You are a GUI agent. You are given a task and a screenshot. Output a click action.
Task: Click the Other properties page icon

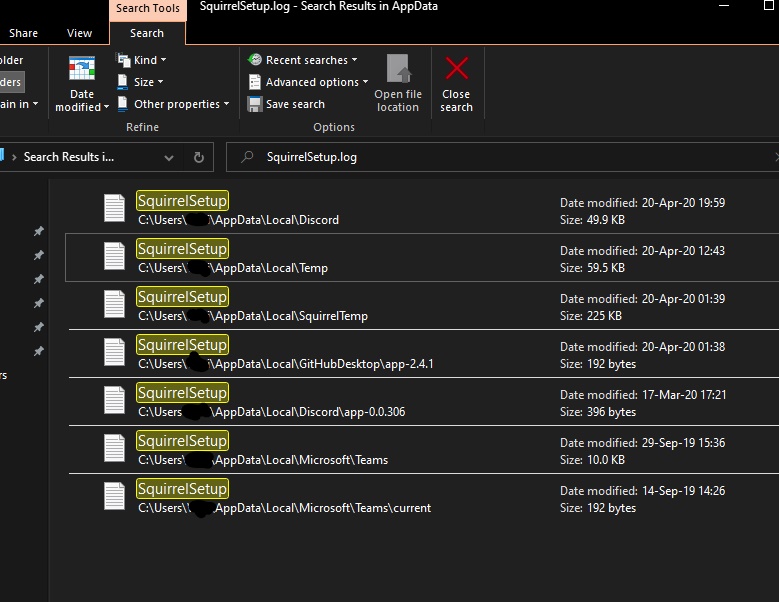pyautogui.click(x=122, y=104)
